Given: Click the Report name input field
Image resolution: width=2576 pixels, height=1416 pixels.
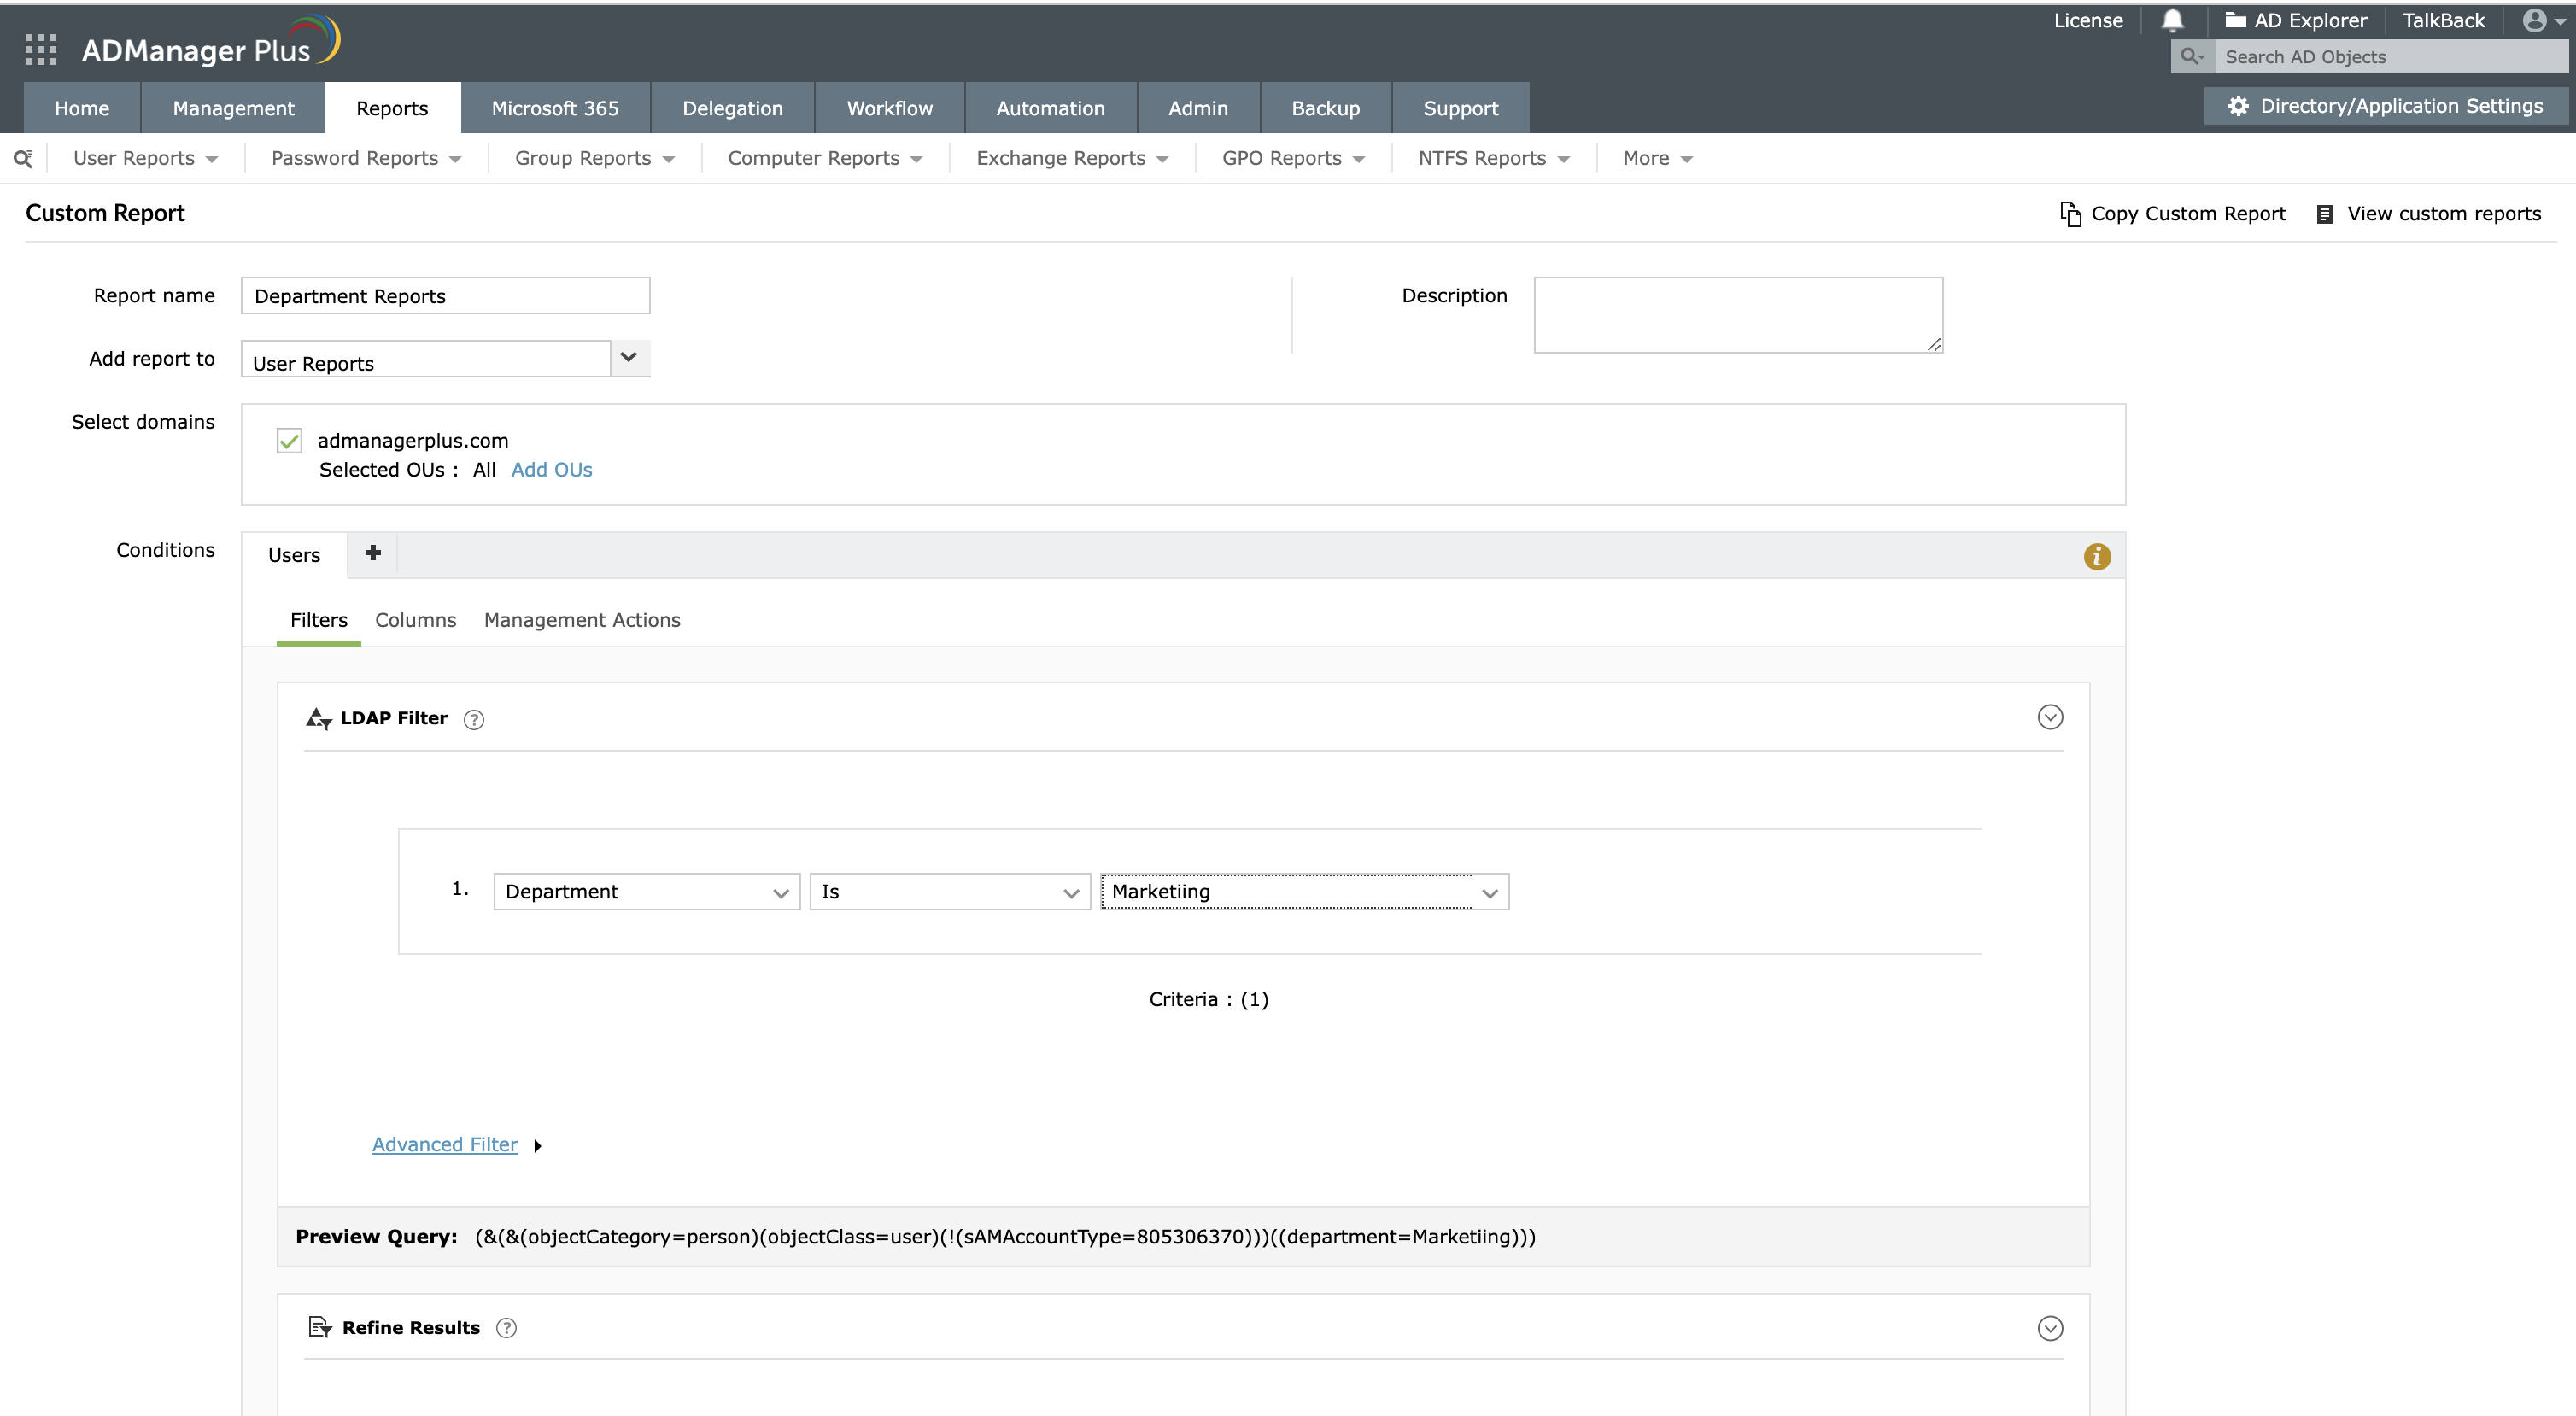Looking at the screenshot, I should [x=445, y=296].
